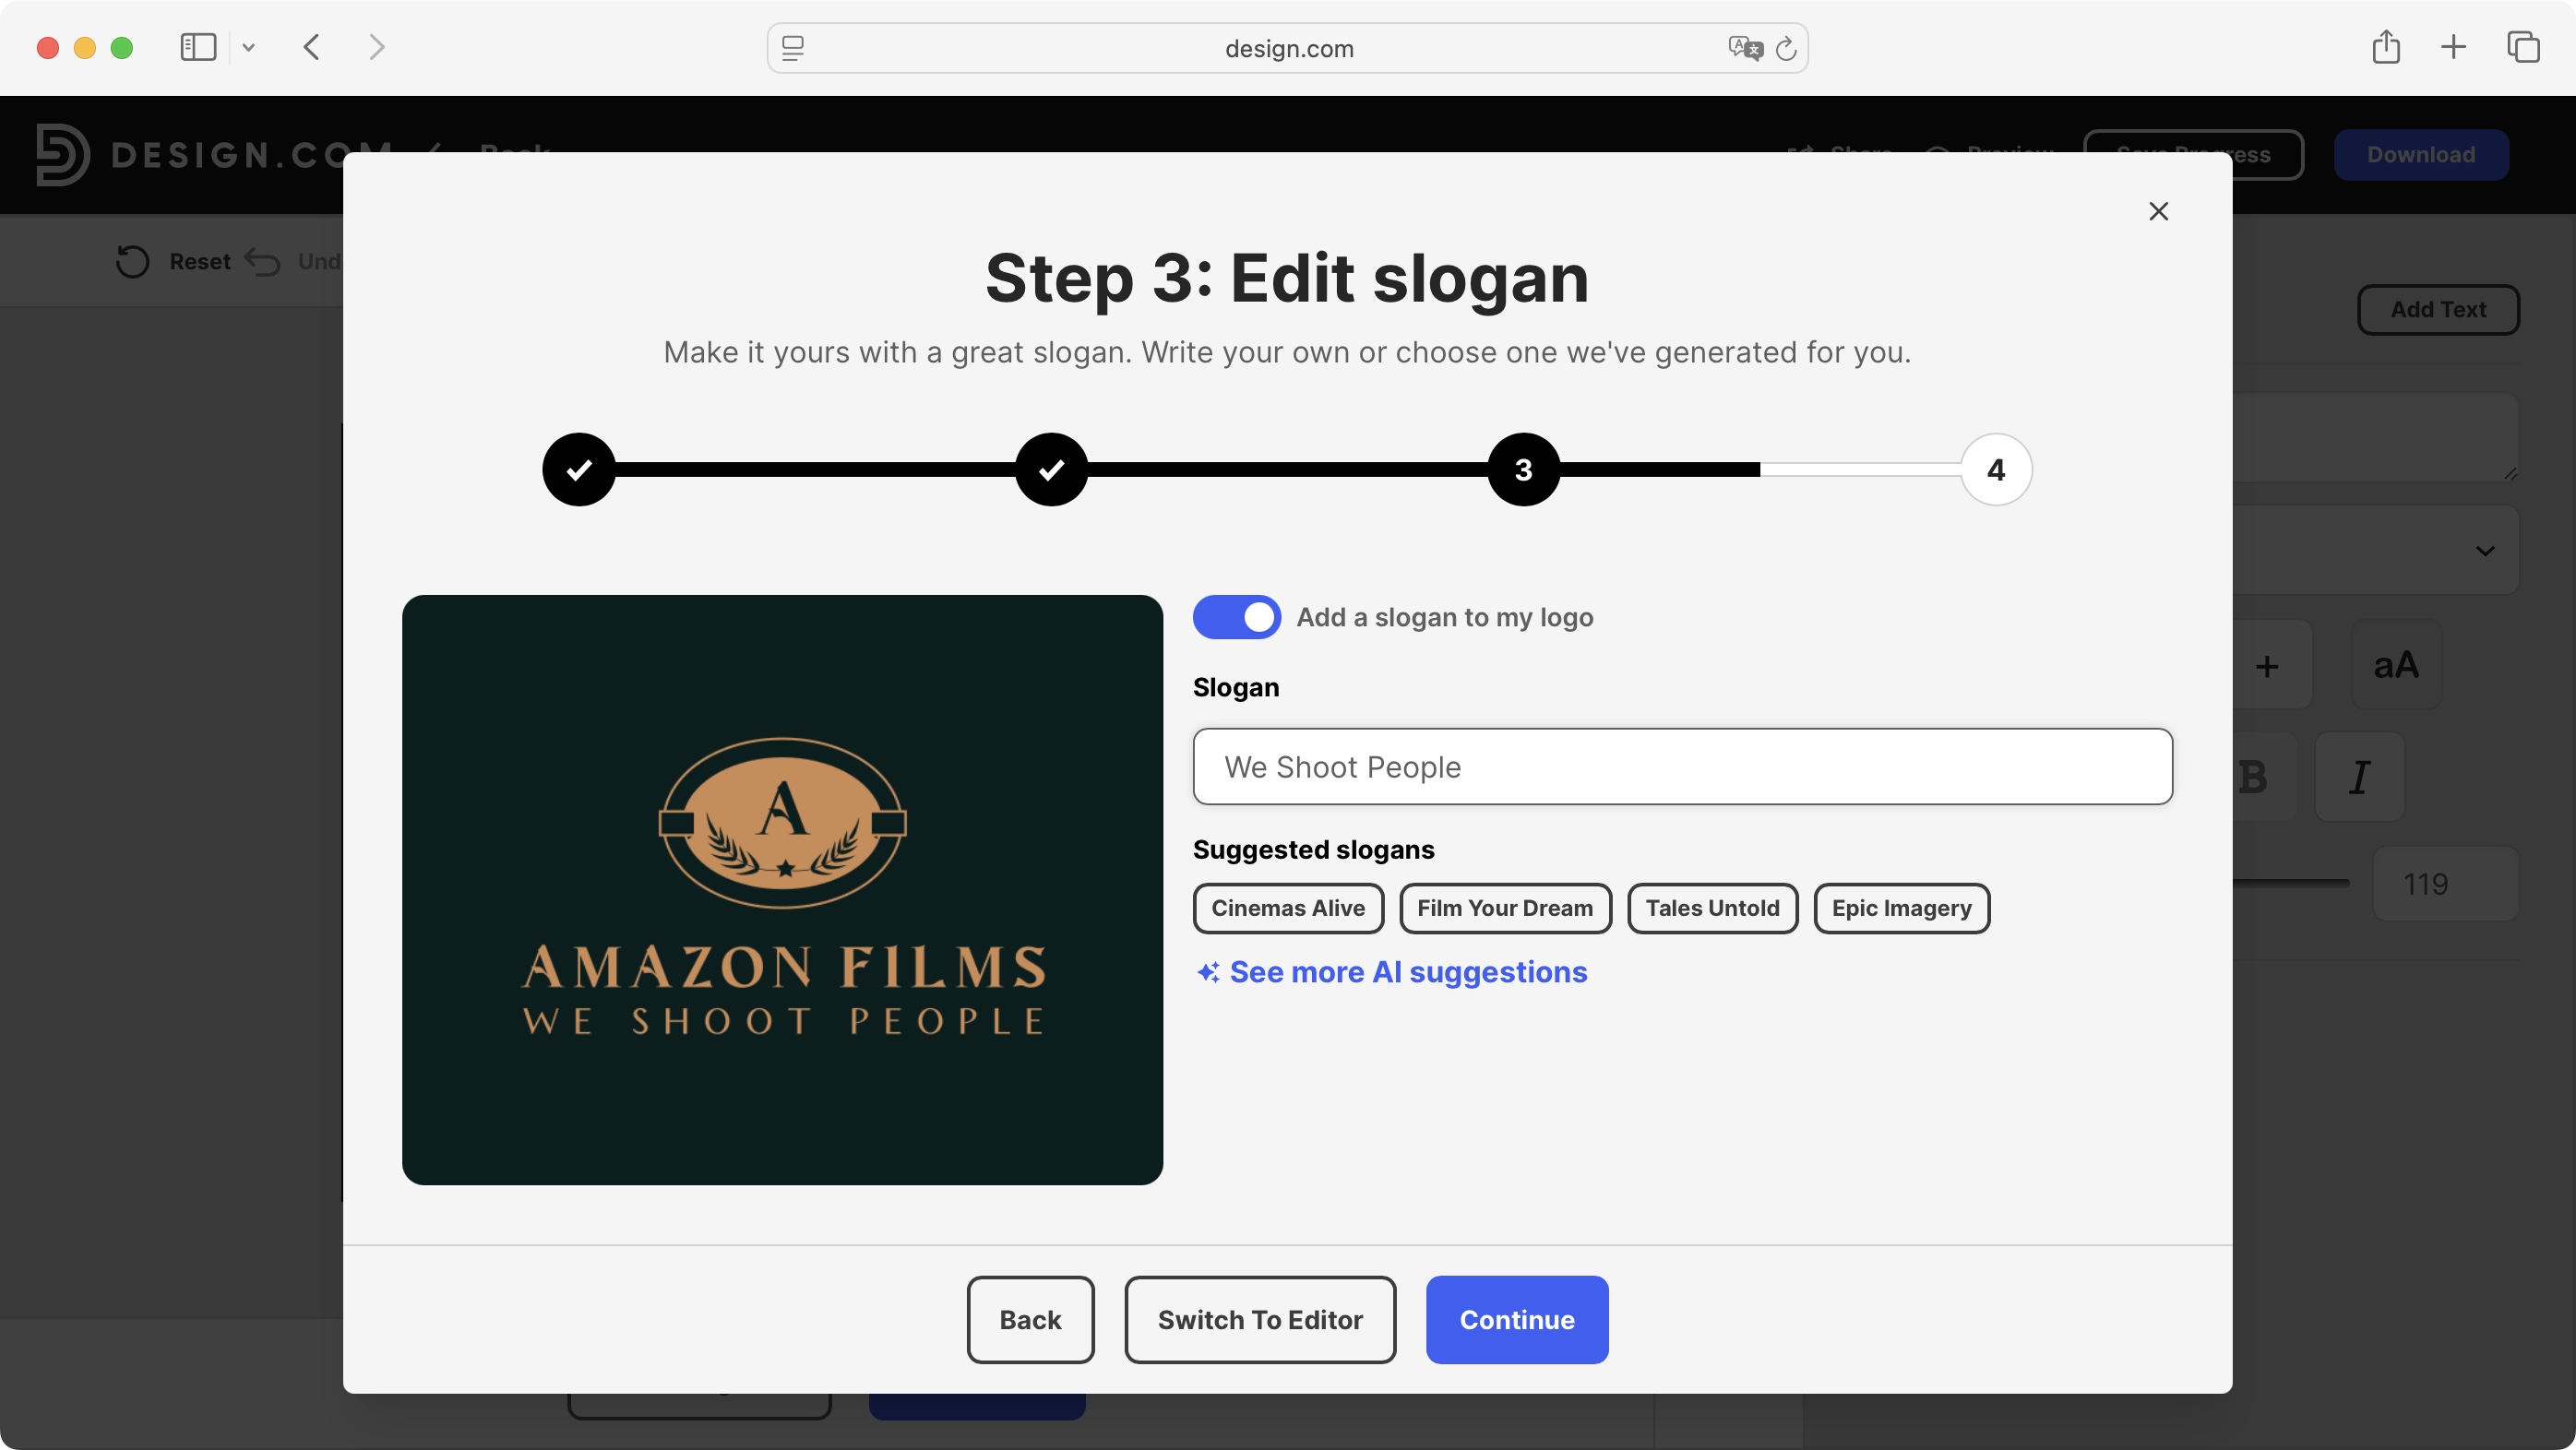Click the plus icon to add a font
The width and height of the screenshot is (2576, 1450).
[2268, 665]
